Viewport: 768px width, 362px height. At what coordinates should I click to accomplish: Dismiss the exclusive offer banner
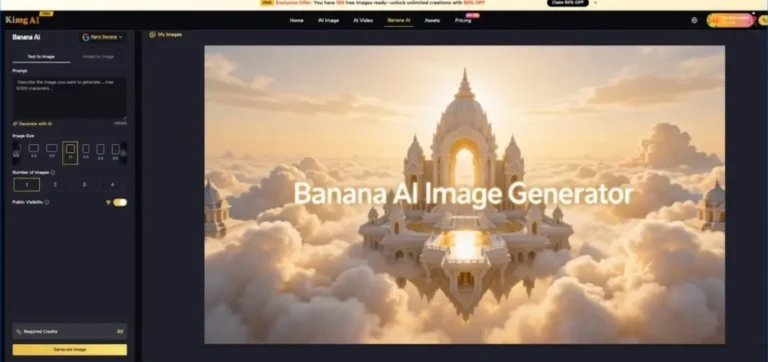coord(596,2)
